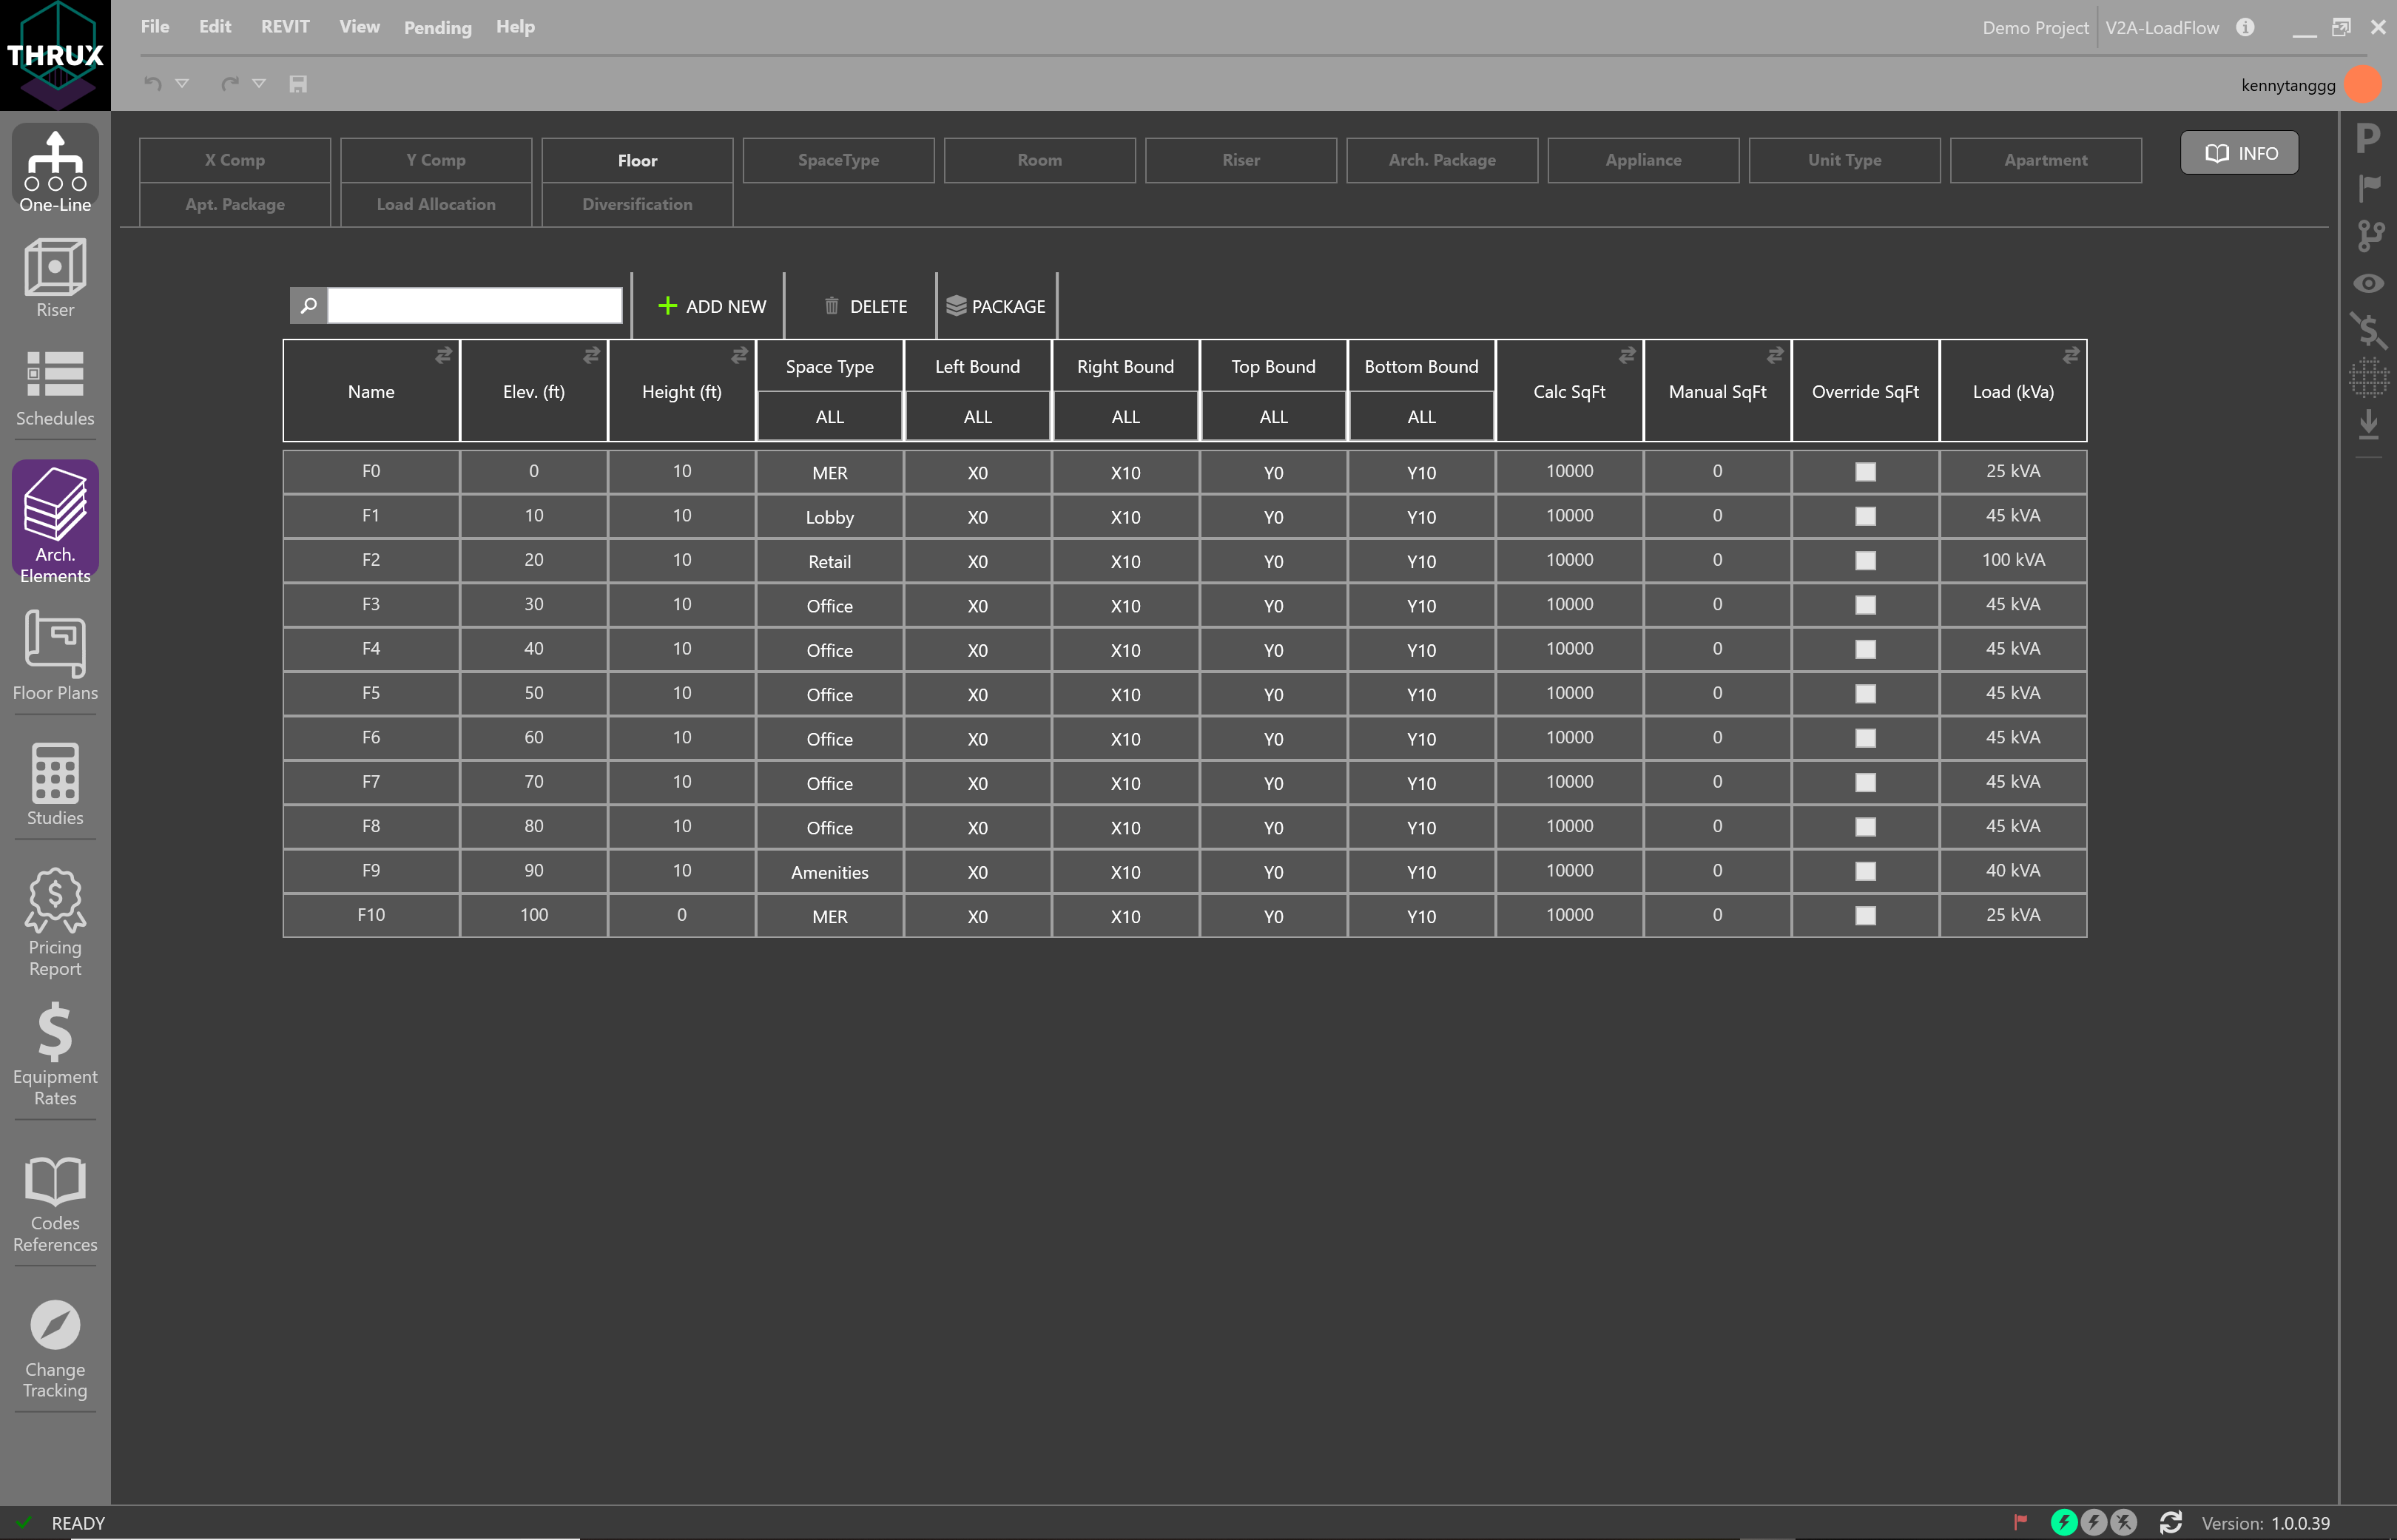Click the floor search input field
The width and height of the screenshot is (2397, 1540).
pyautogui.click(x=474, y=306)
